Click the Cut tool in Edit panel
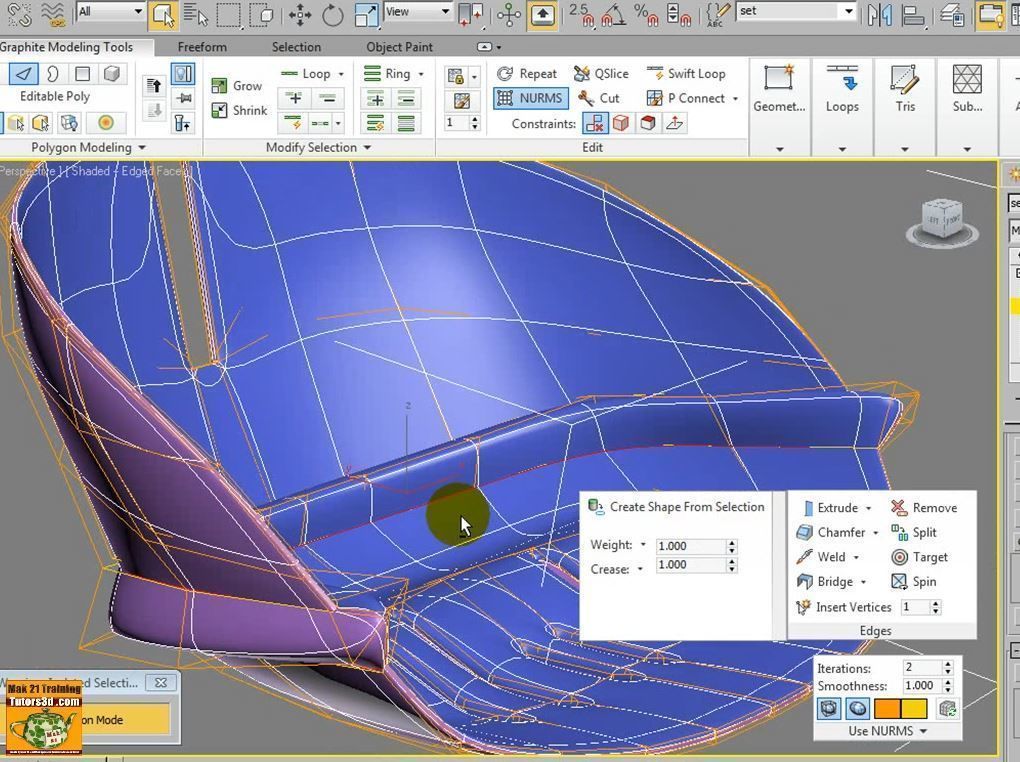1020x762 pixels. tap(599, 98)
